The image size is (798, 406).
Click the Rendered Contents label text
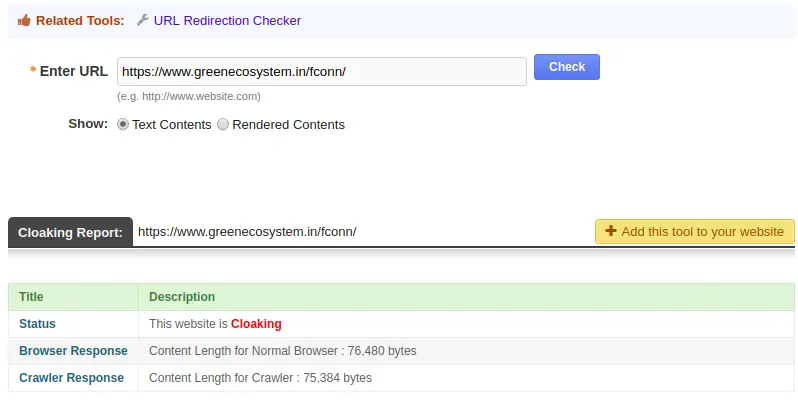(x=289, y=125)
